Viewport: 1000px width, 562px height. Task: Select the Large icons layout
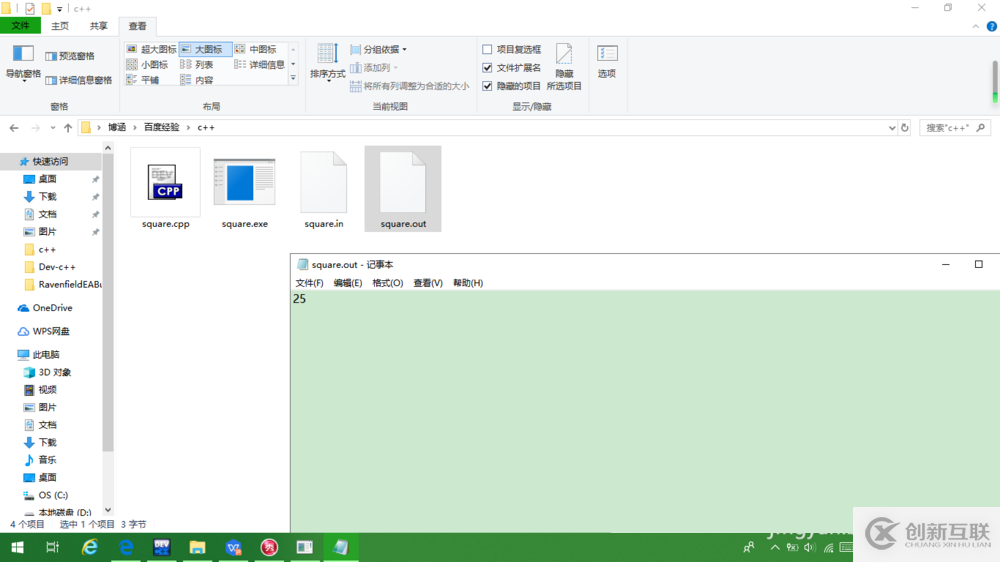[x=205, y=49]
